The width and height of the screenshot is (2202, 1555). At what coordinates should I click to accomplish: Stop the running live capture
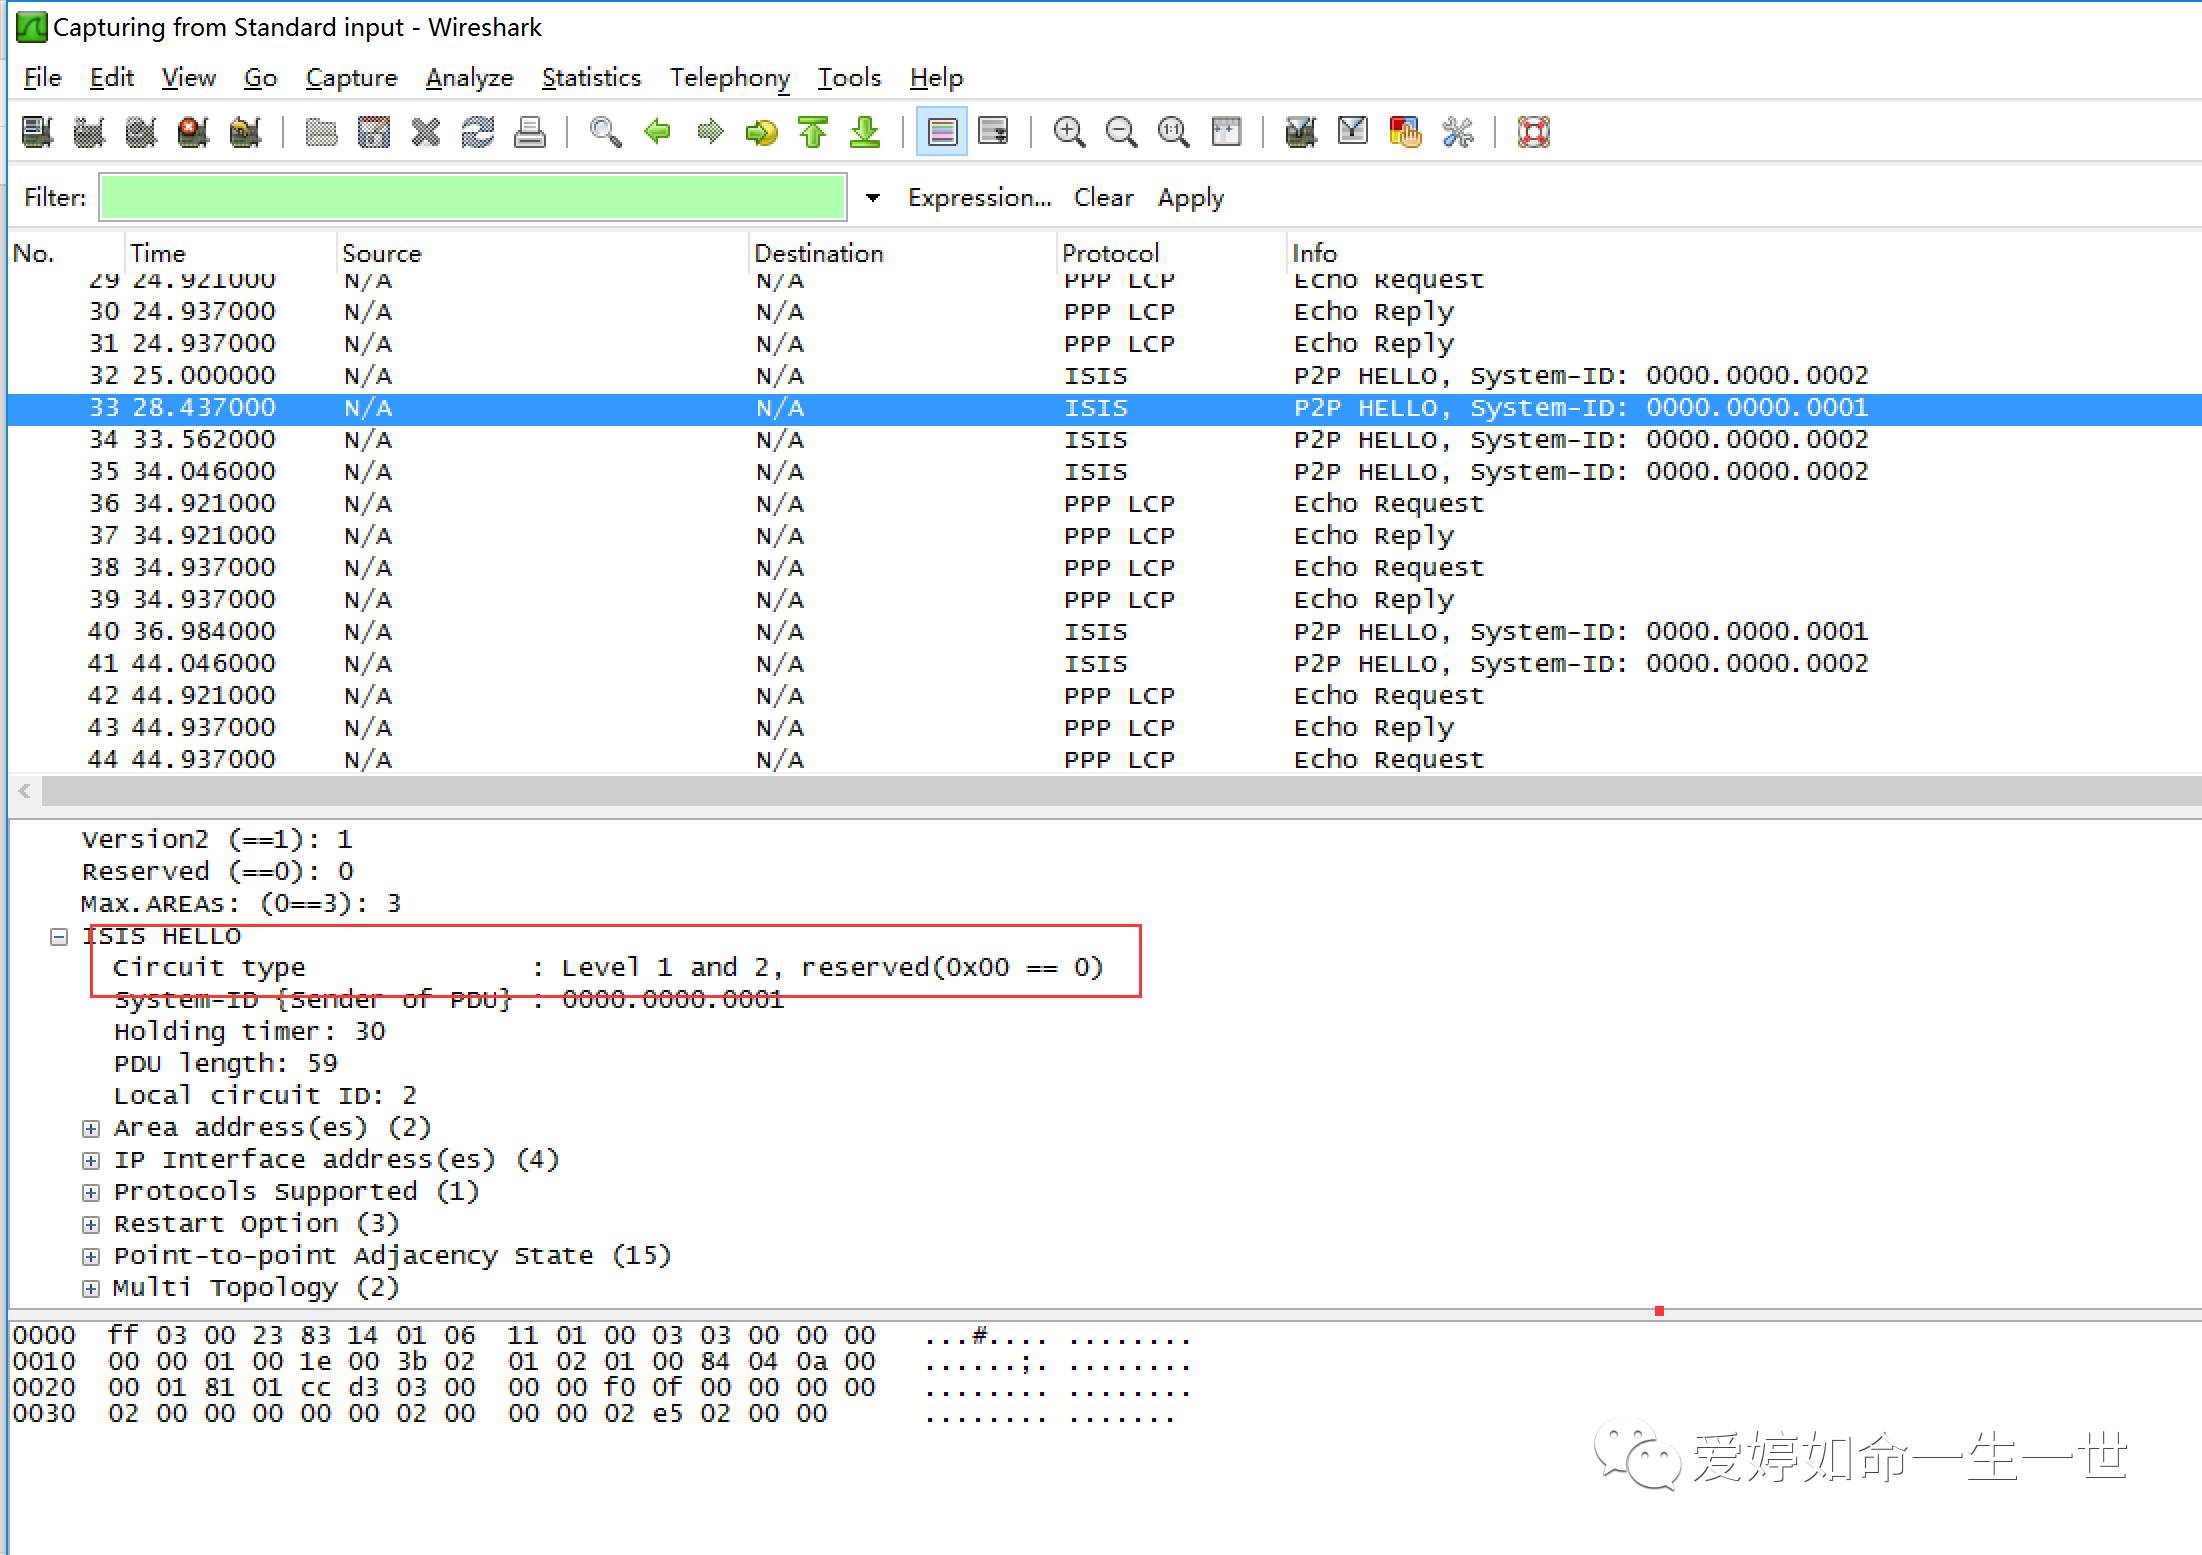(192, 132)
